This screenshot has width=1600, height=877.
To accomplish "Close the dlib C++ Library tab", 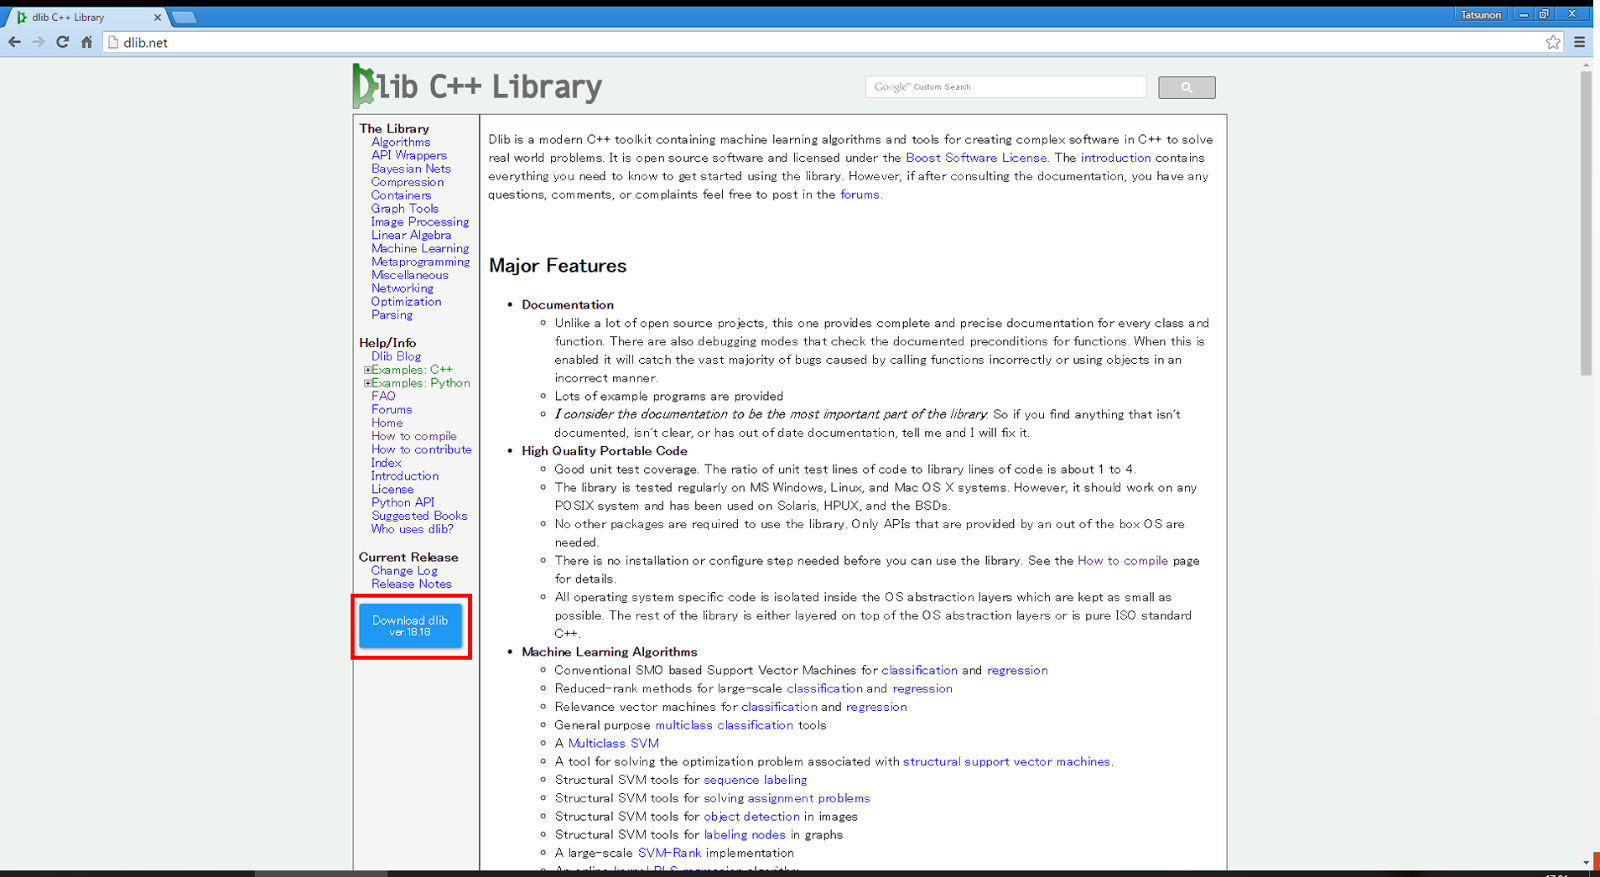I will (157, 17).
